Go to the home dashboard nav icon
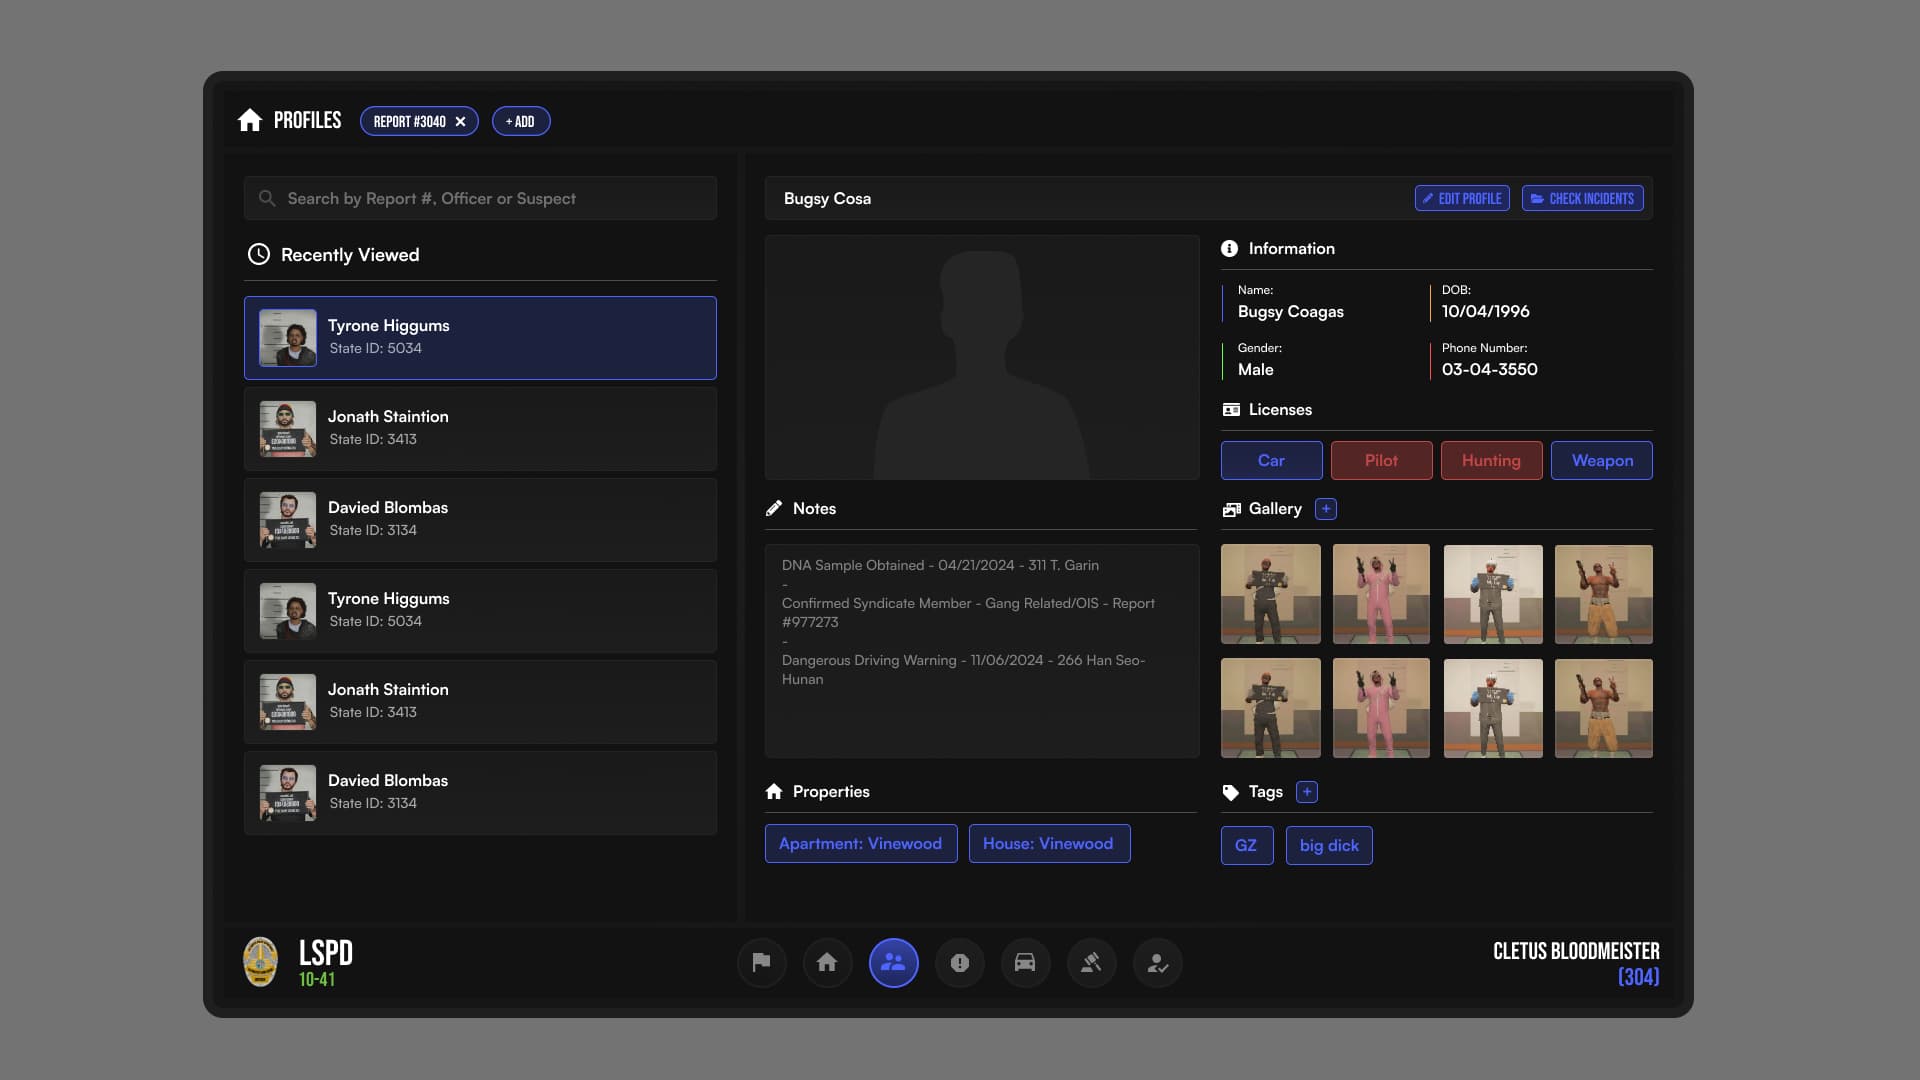This screenshot has height=1080, width=1920. (x=827, y=962)
